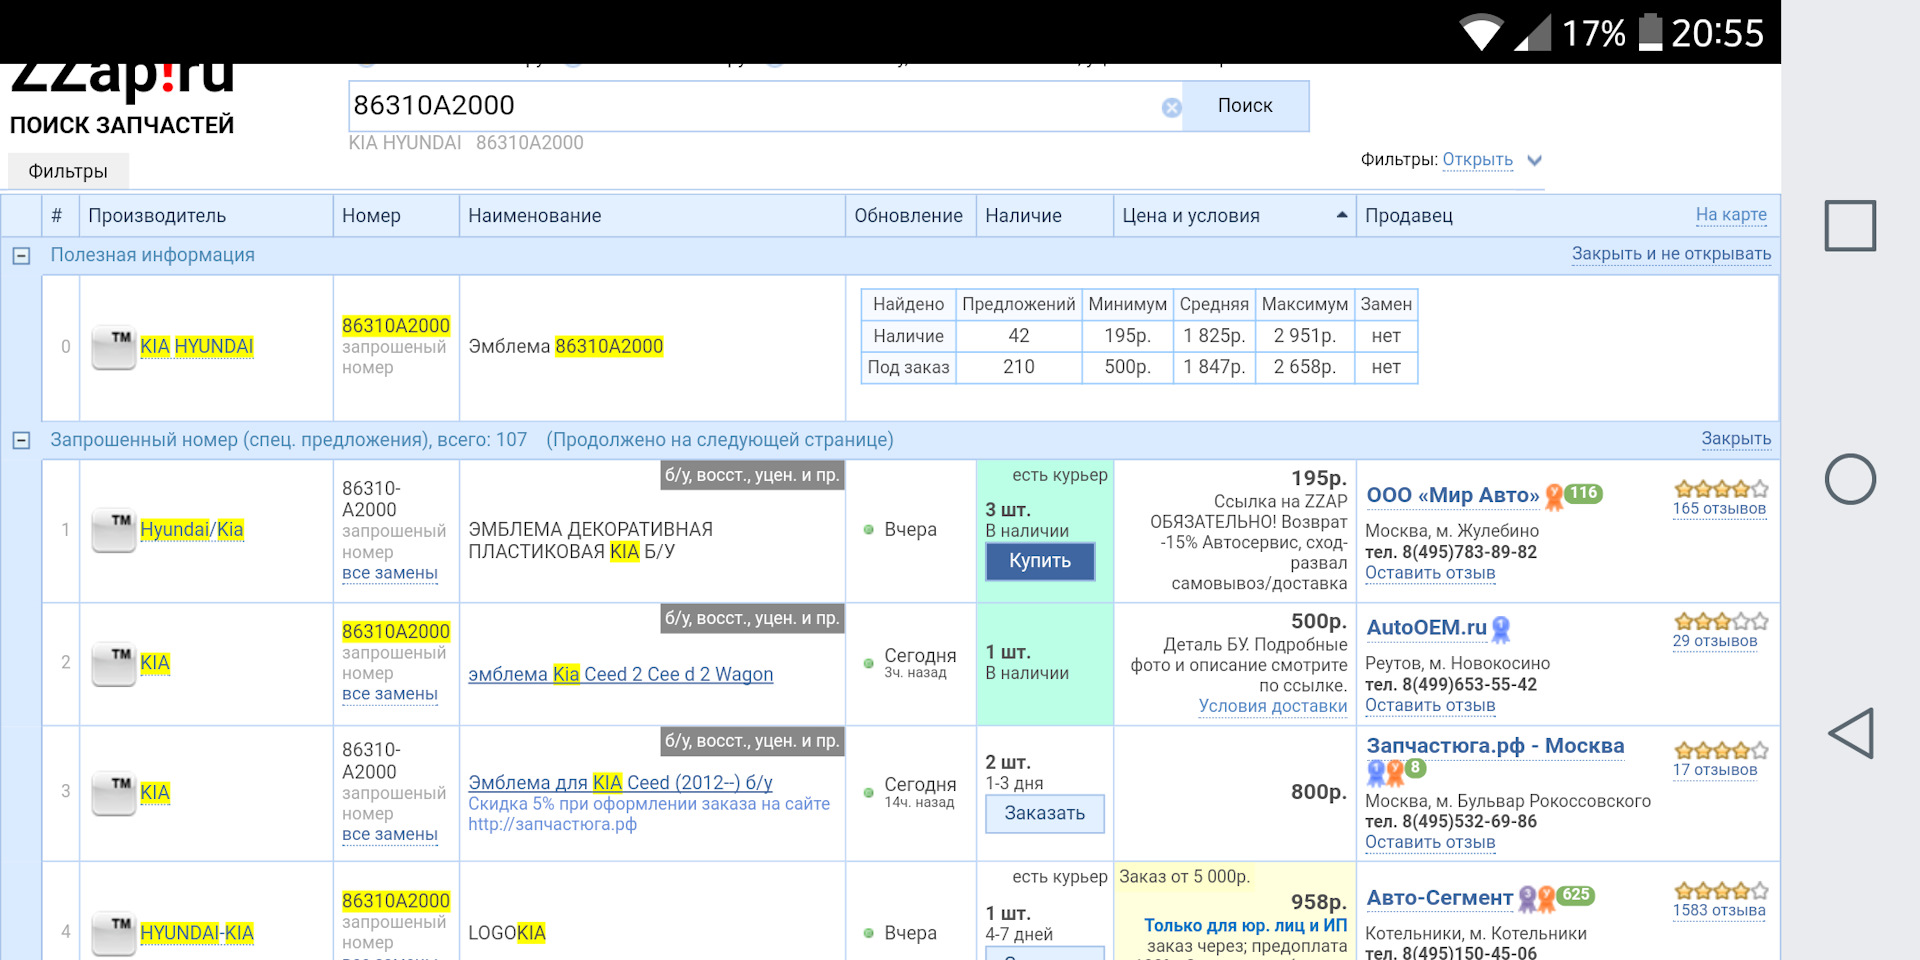The image size is (1920, 960).
Task: View the 29 отзывов reviews link
Action: 1714,642
